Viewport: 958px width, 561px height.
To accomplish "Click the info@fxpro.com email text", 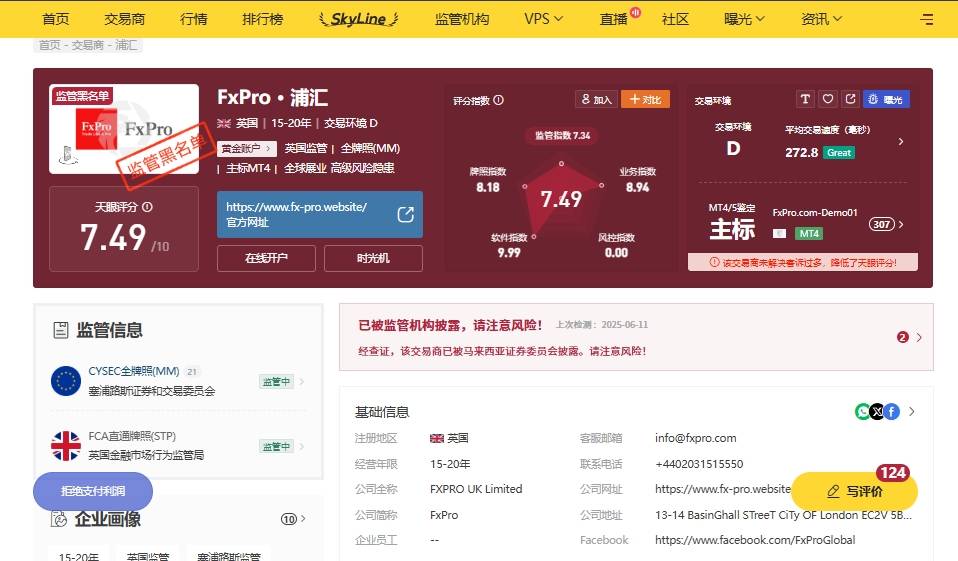I will [x=695, y=438].
